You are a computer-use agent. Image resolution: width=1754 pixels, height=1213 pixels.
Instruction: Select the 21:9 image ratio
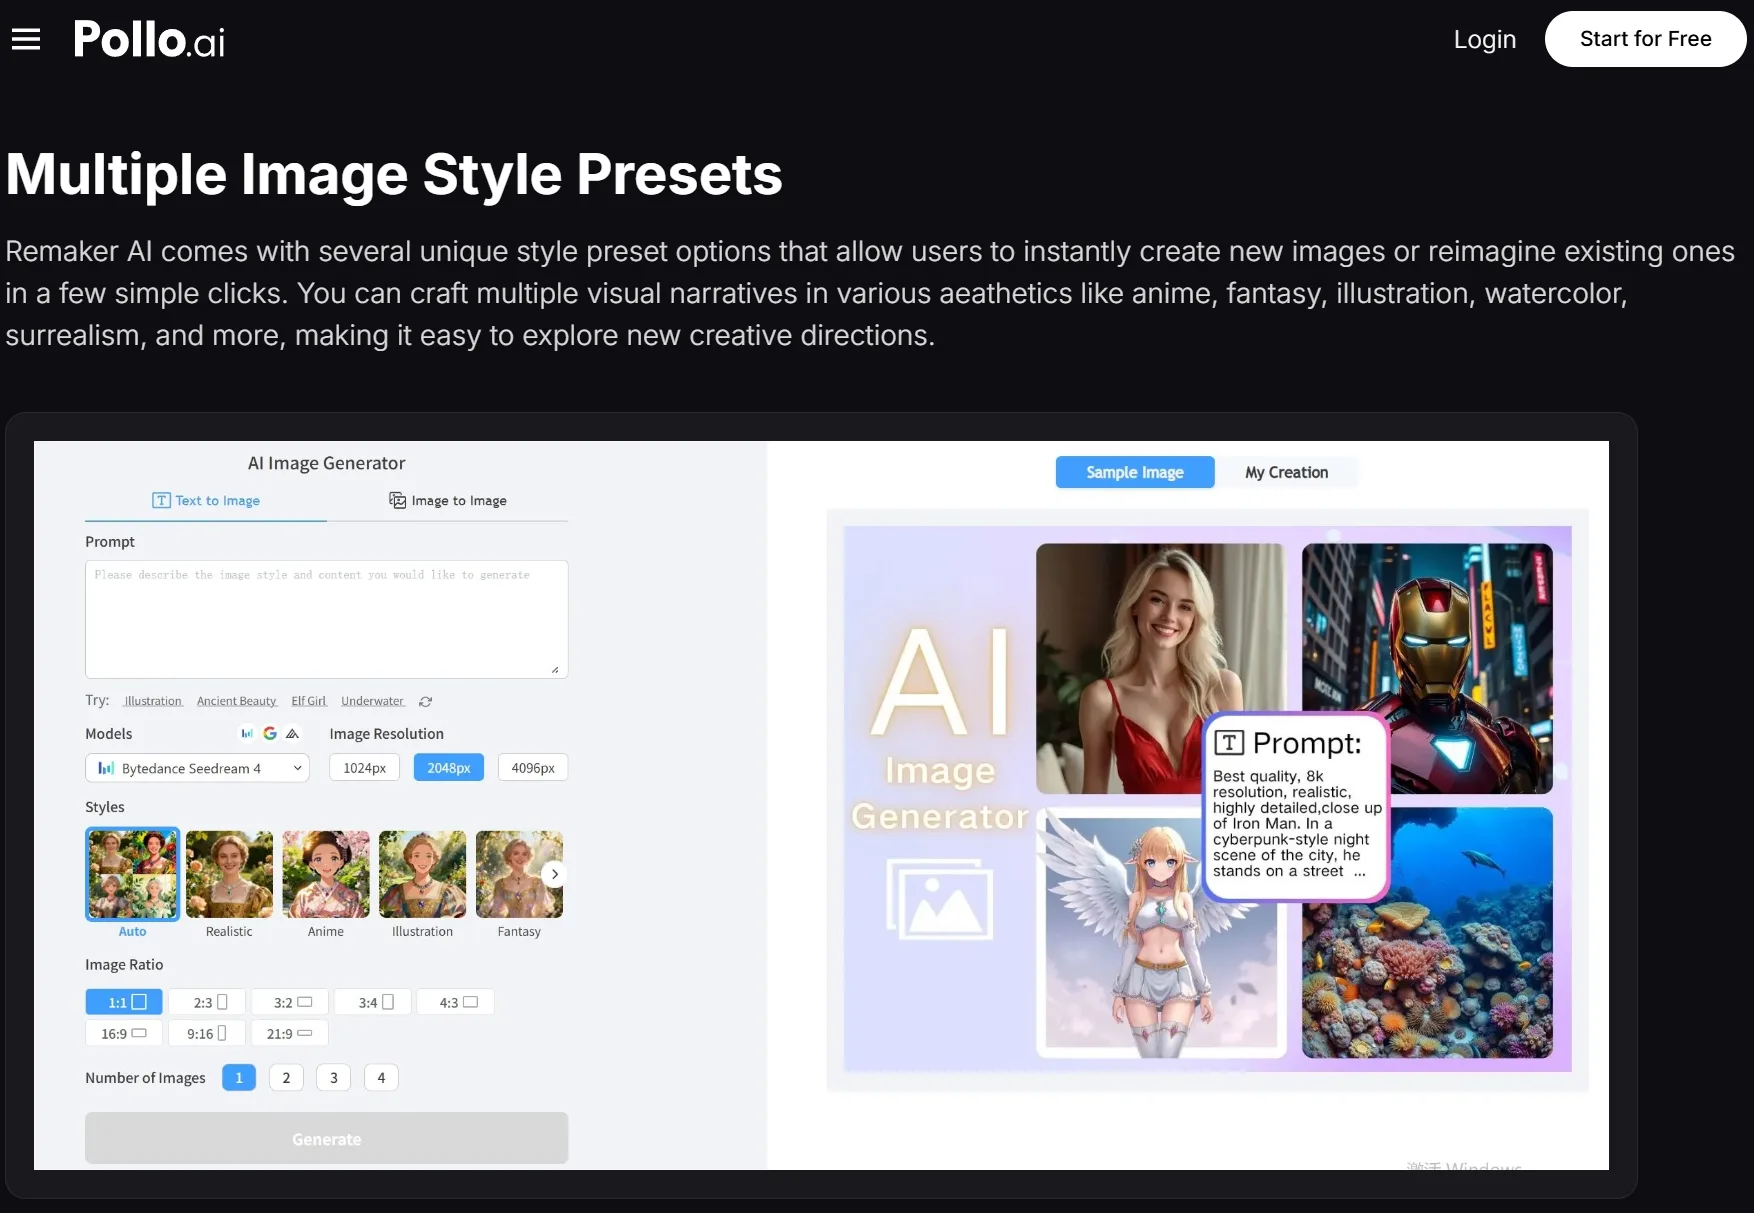point(290,1033)
